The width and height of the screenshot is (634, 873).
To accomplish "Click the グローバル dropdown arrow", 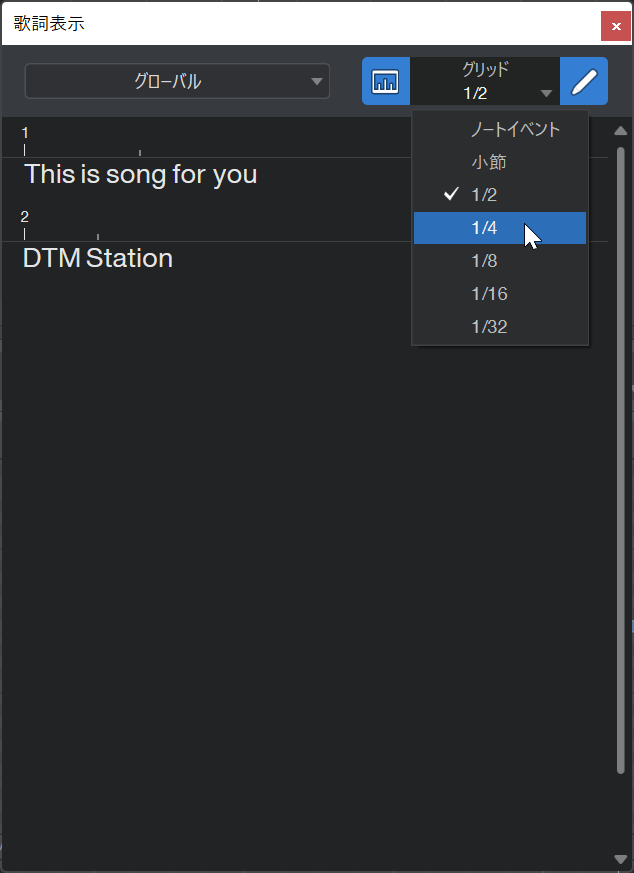I will coord(317,82).
